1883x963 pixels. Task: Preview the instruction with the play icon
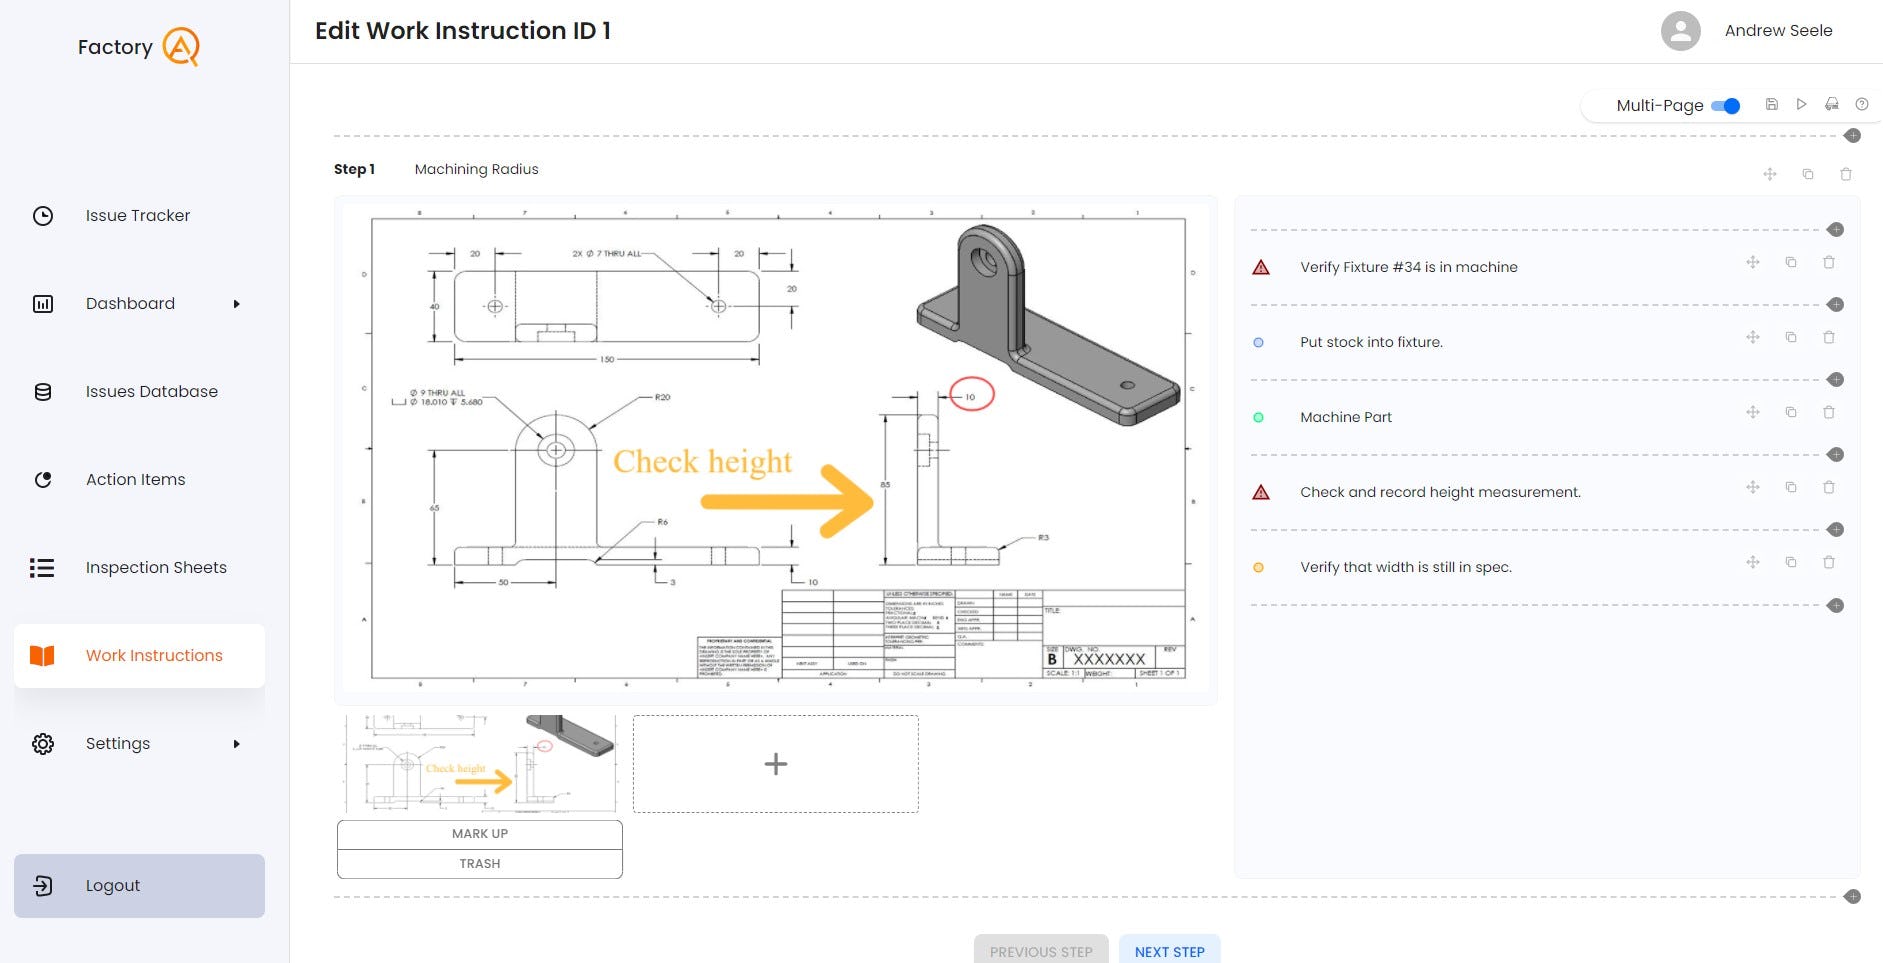coord(1801,104)
